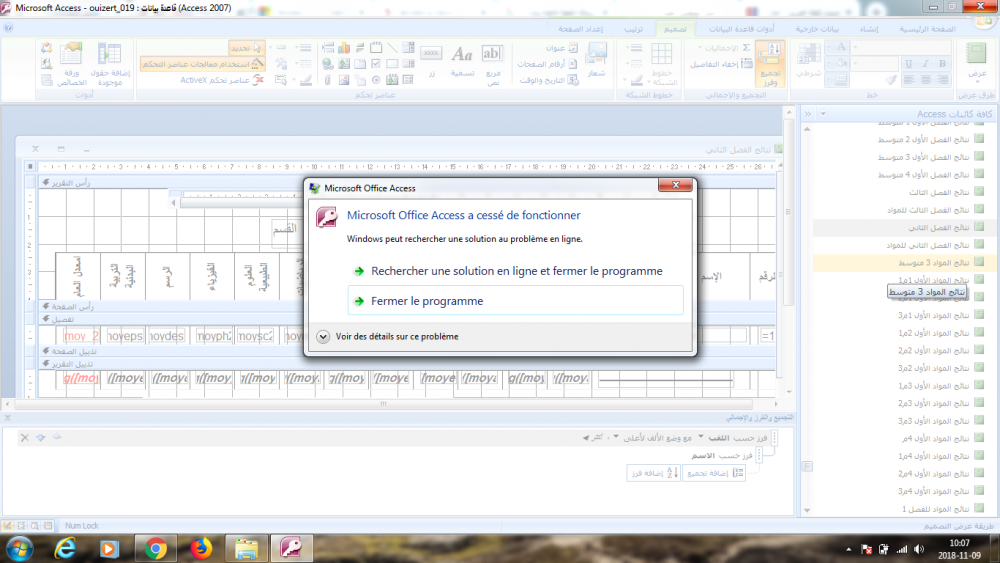1000x563 pixels.
Task: Open font color dropdown arrow
Action: tap(829, 47)
